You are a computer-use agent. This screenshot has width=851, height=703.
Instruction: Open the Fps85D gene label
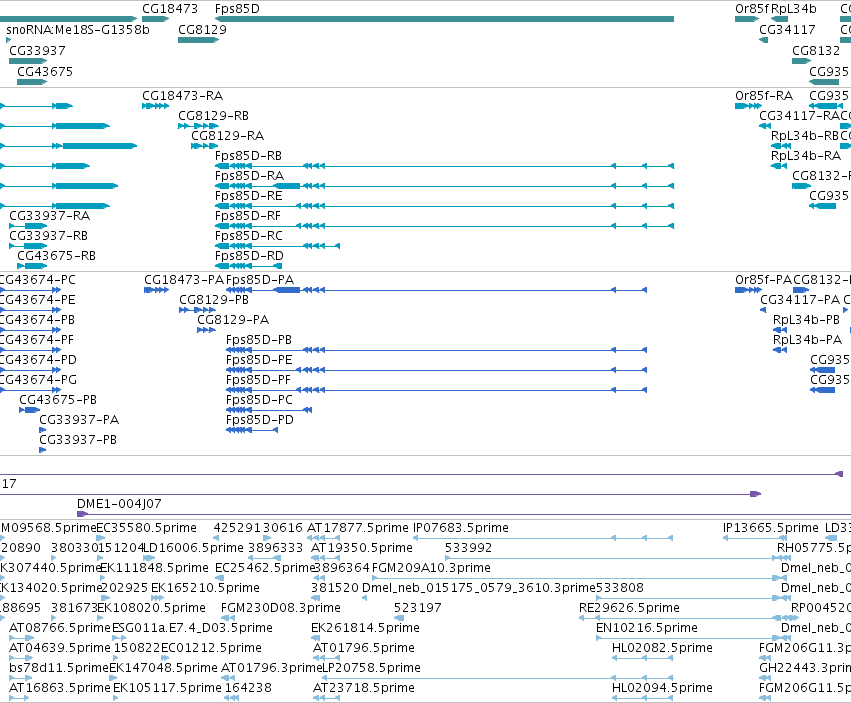237,9
